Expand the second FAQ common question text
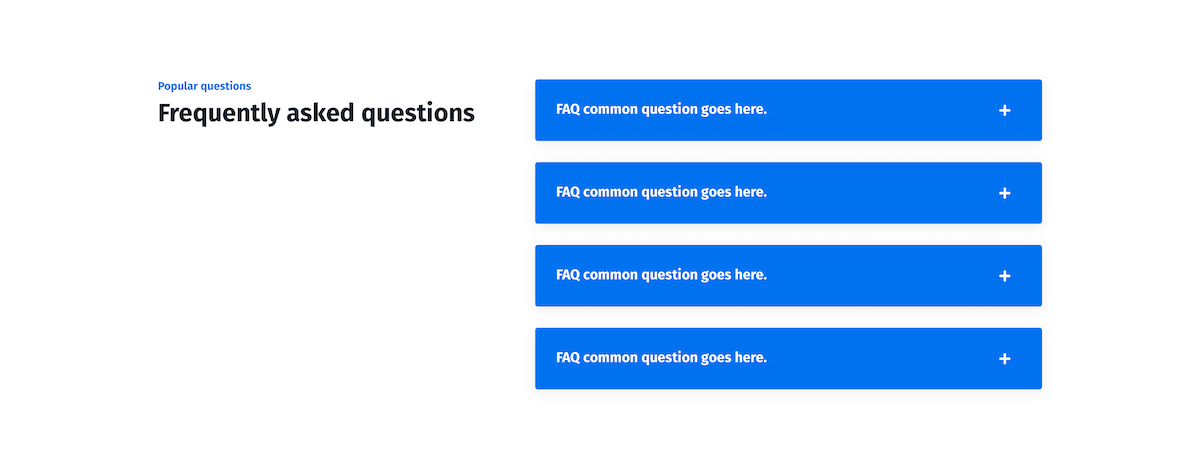1200x468 pixels. [x=661, y=192]
